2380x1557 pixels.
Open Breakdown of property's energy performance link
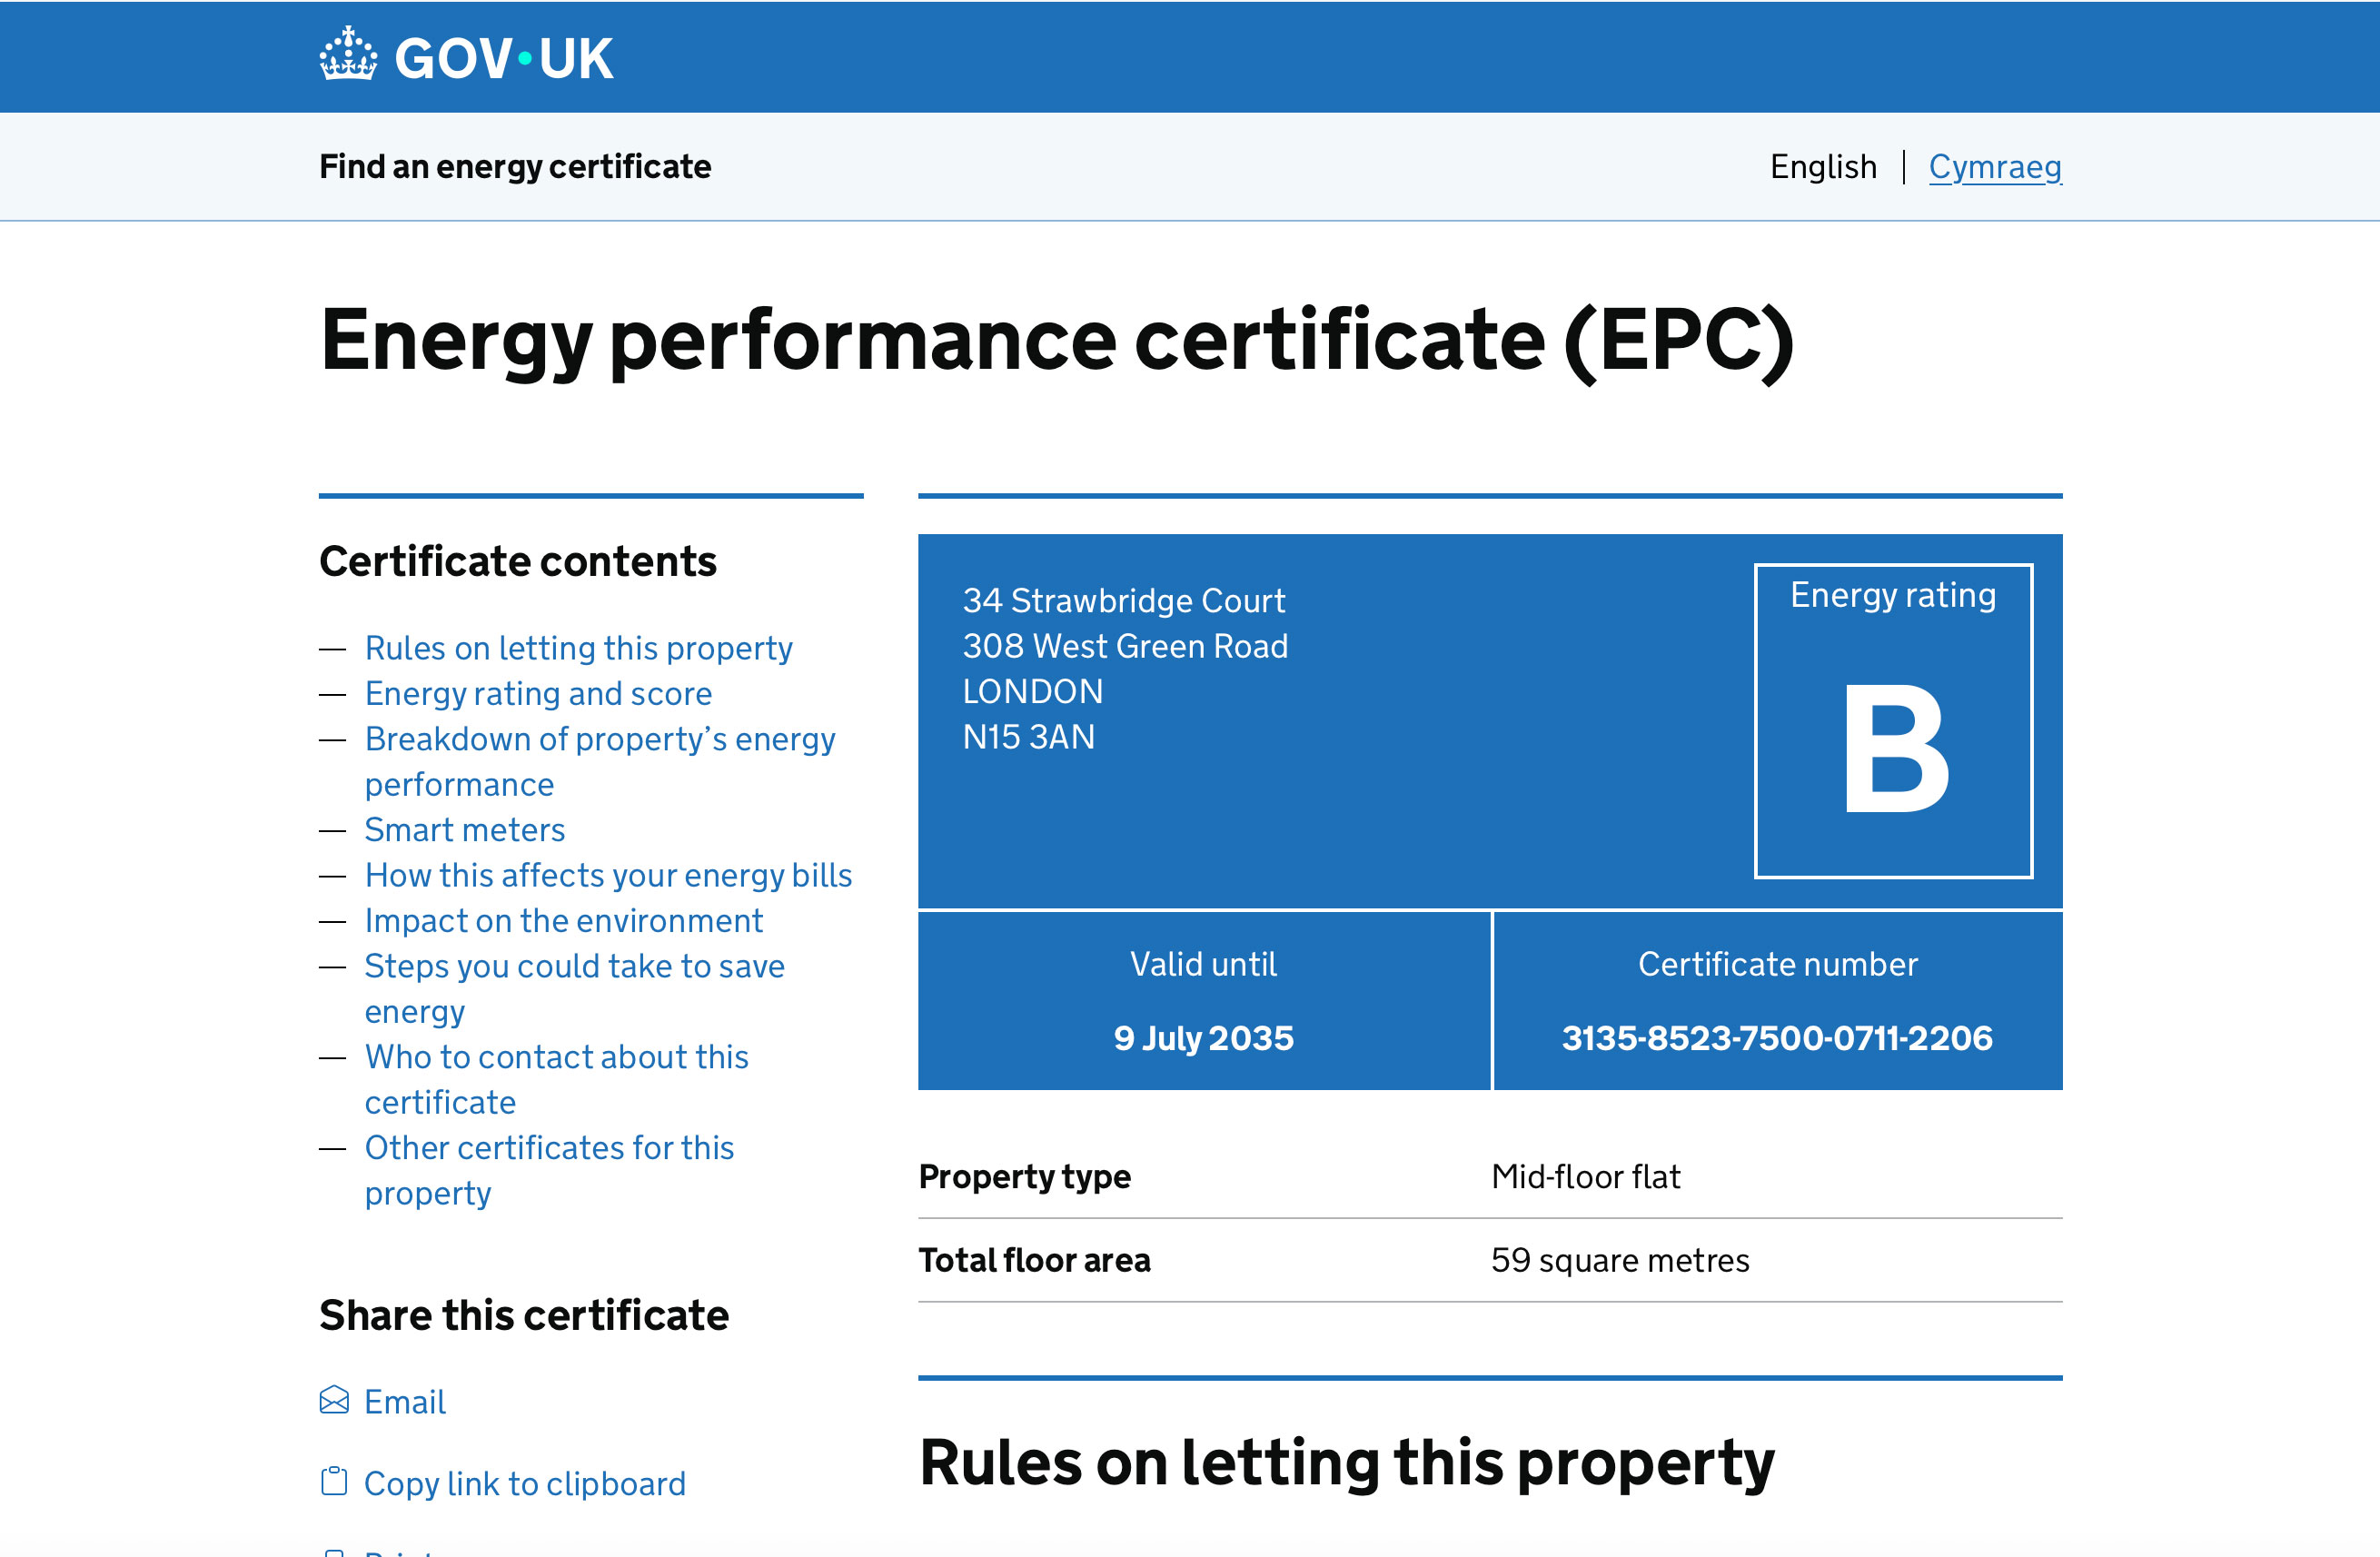pos(599,739)
